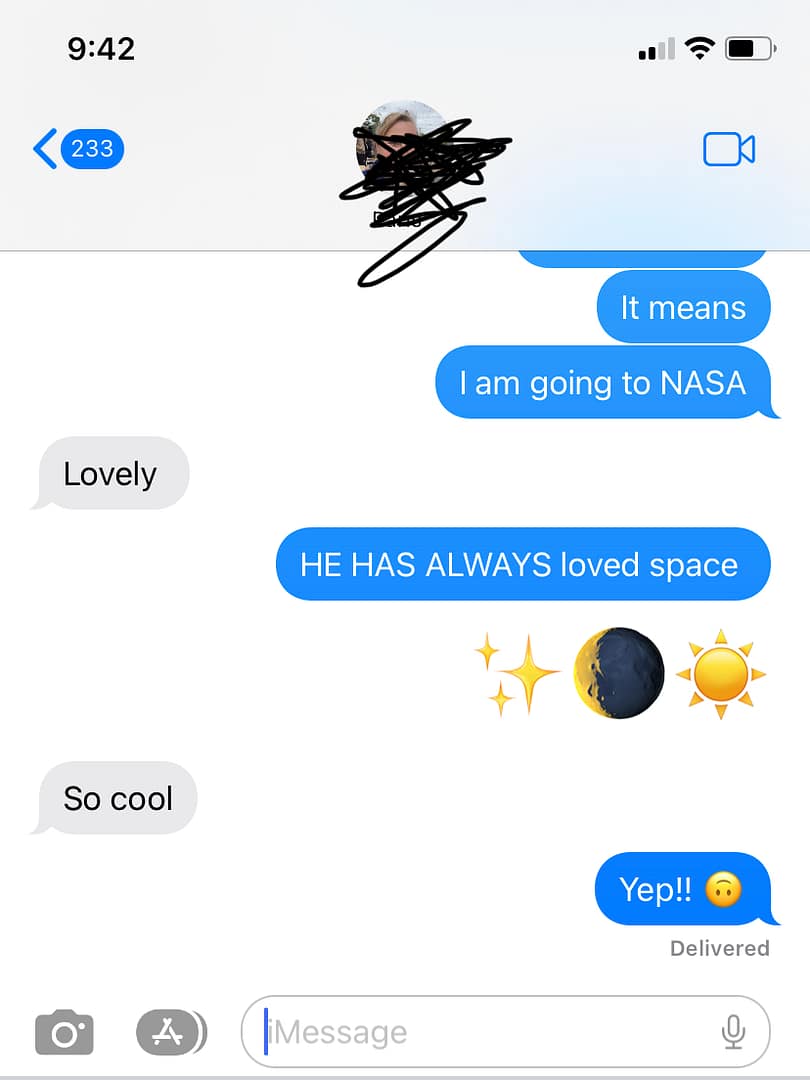Screen dimensions: 810x1080
Task: Tap the crescent moon emoji
Action: coord(619,673)
